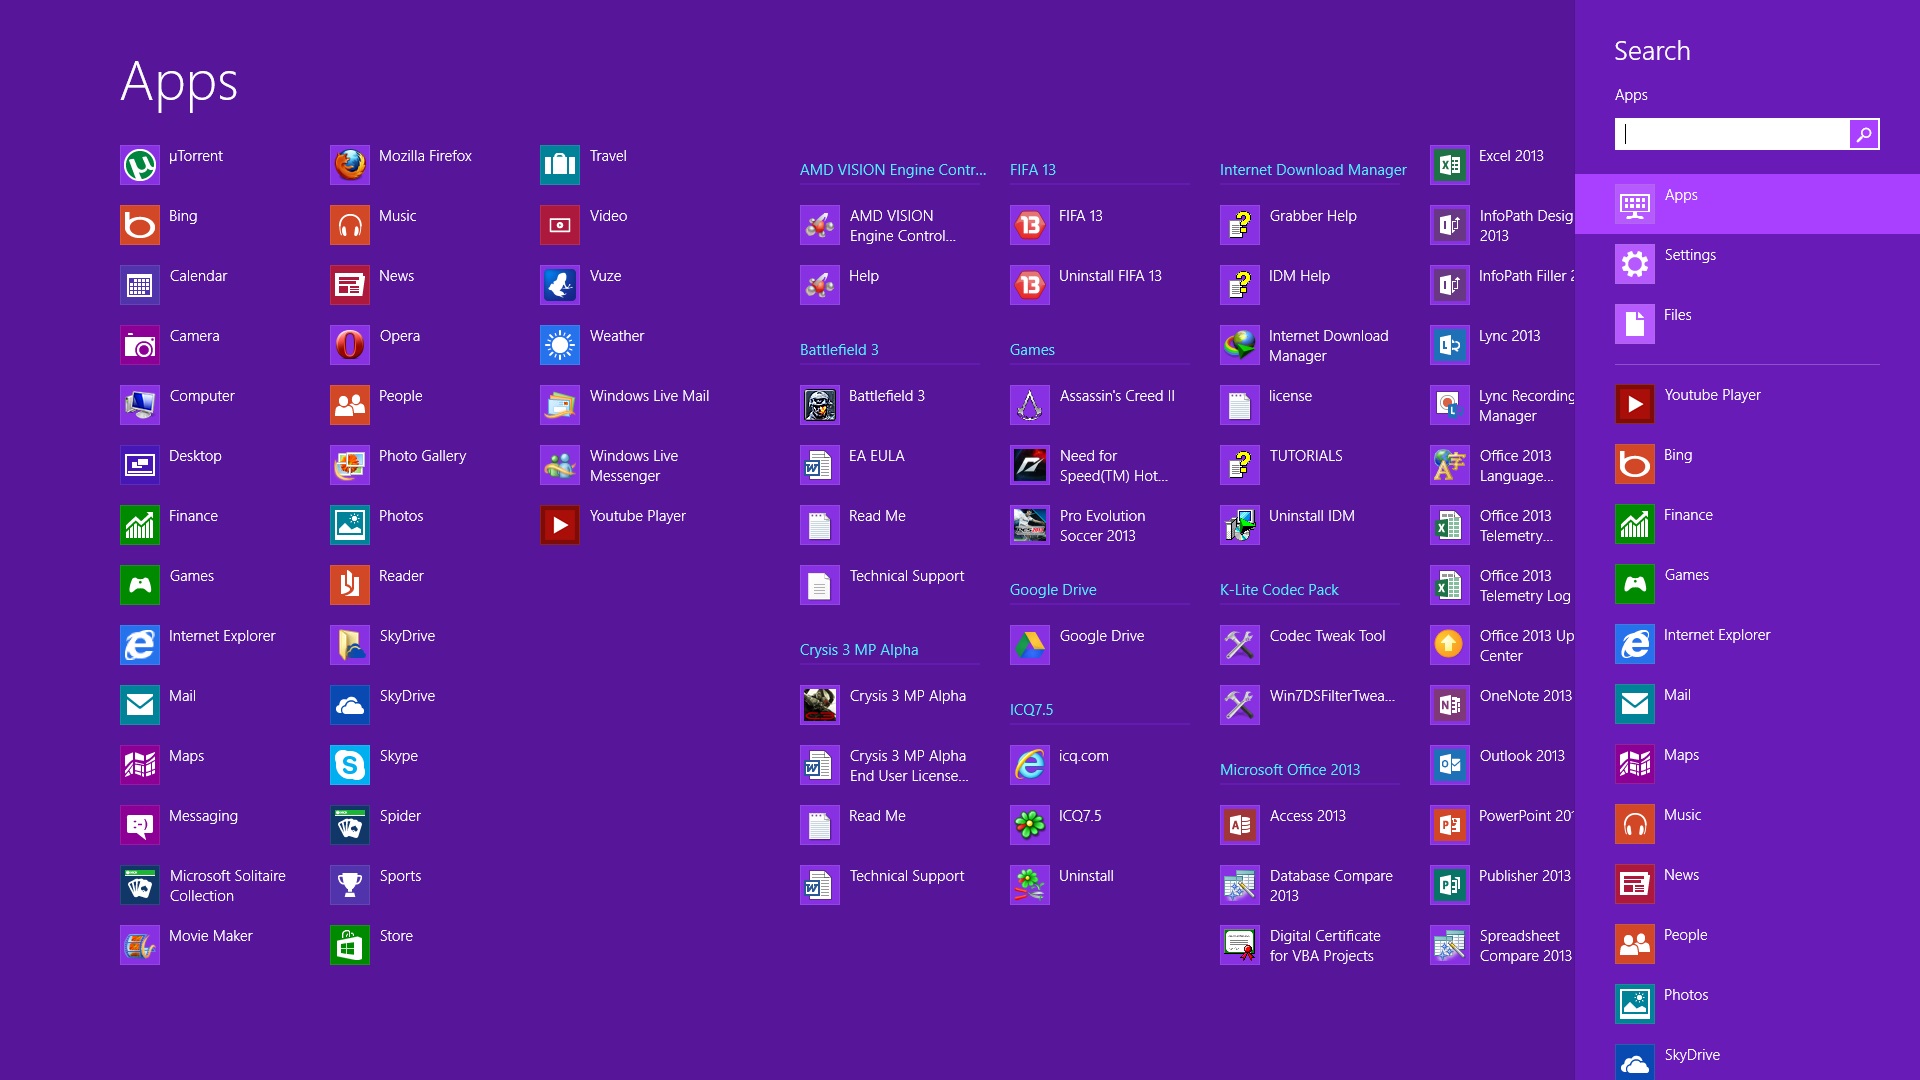The image size is (1920, 1080).
Task: Open Excel 2013 icon
Action: [x=1450, y=165]
